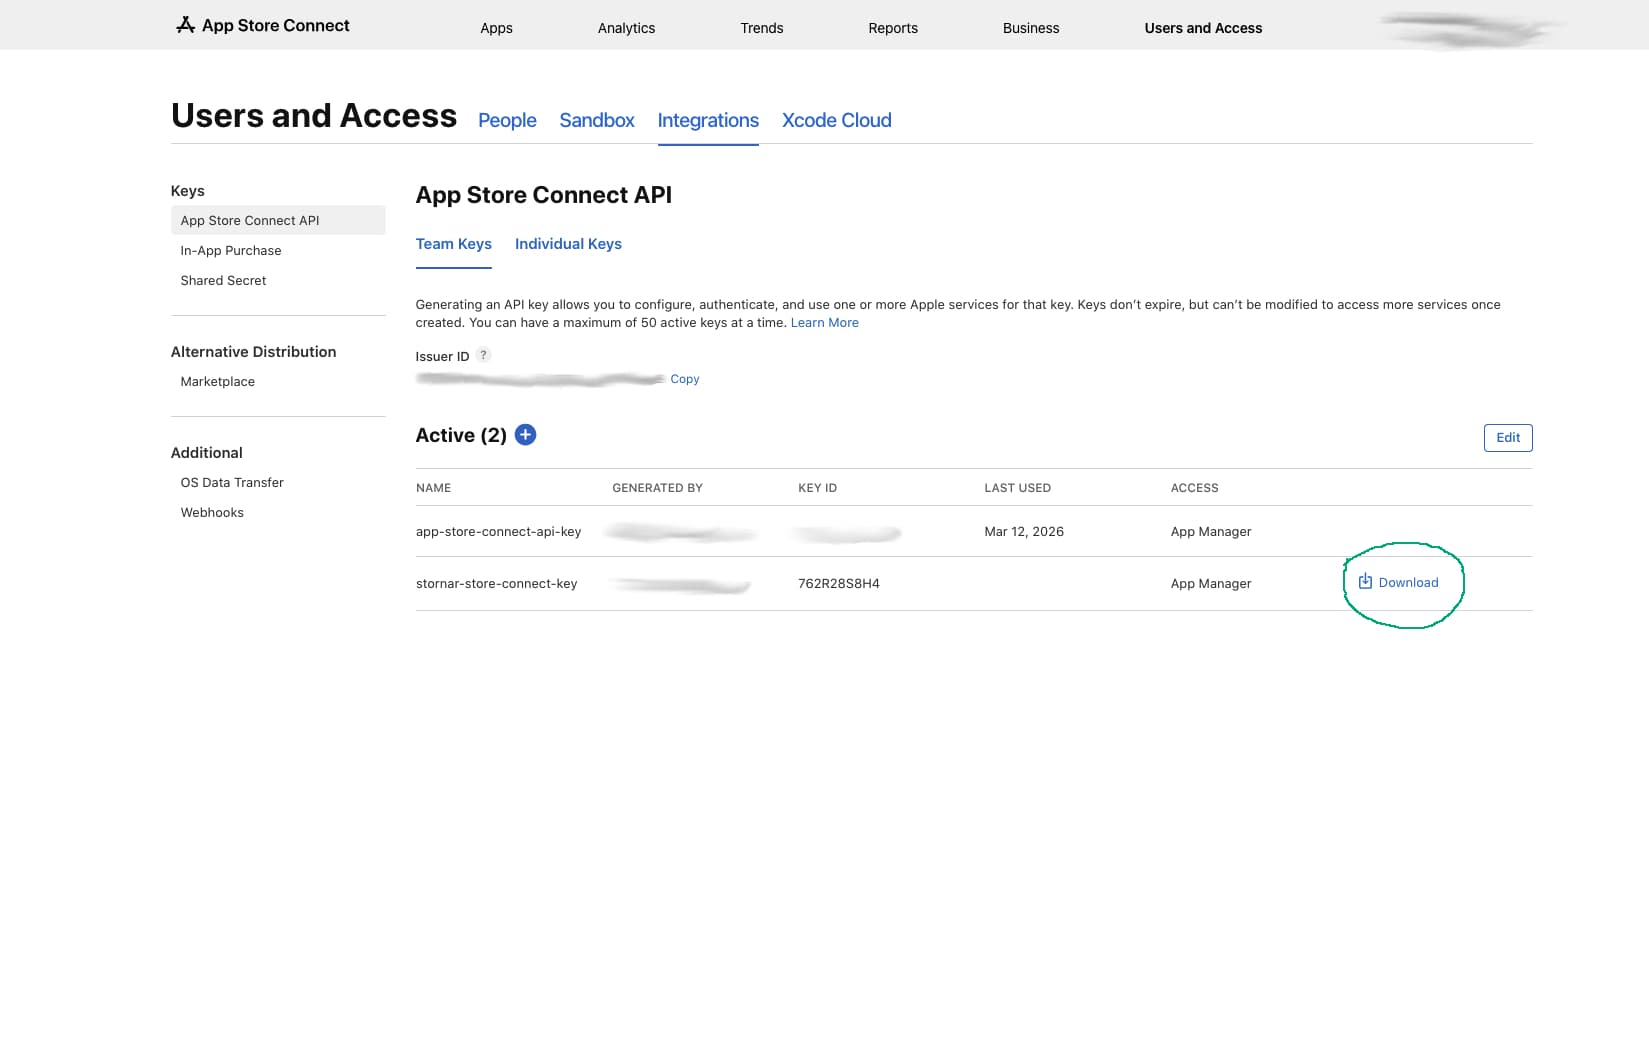Viewport: 1649px width, 1047px height.
Task: Select the stornar-store-connect-key name
Action: [x=496, y=583]
